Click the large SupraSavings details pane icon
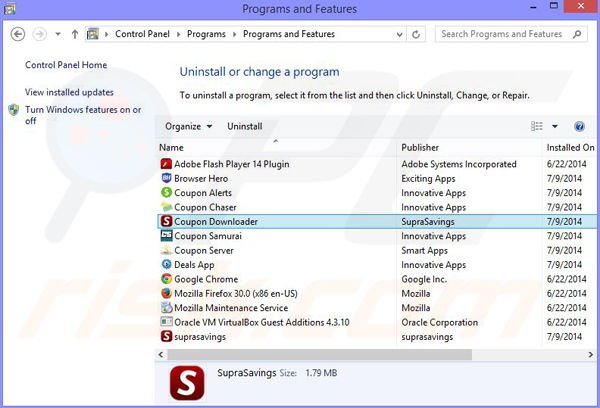The height and width of the screenshot is (408, 600). (x=187, y=383)
